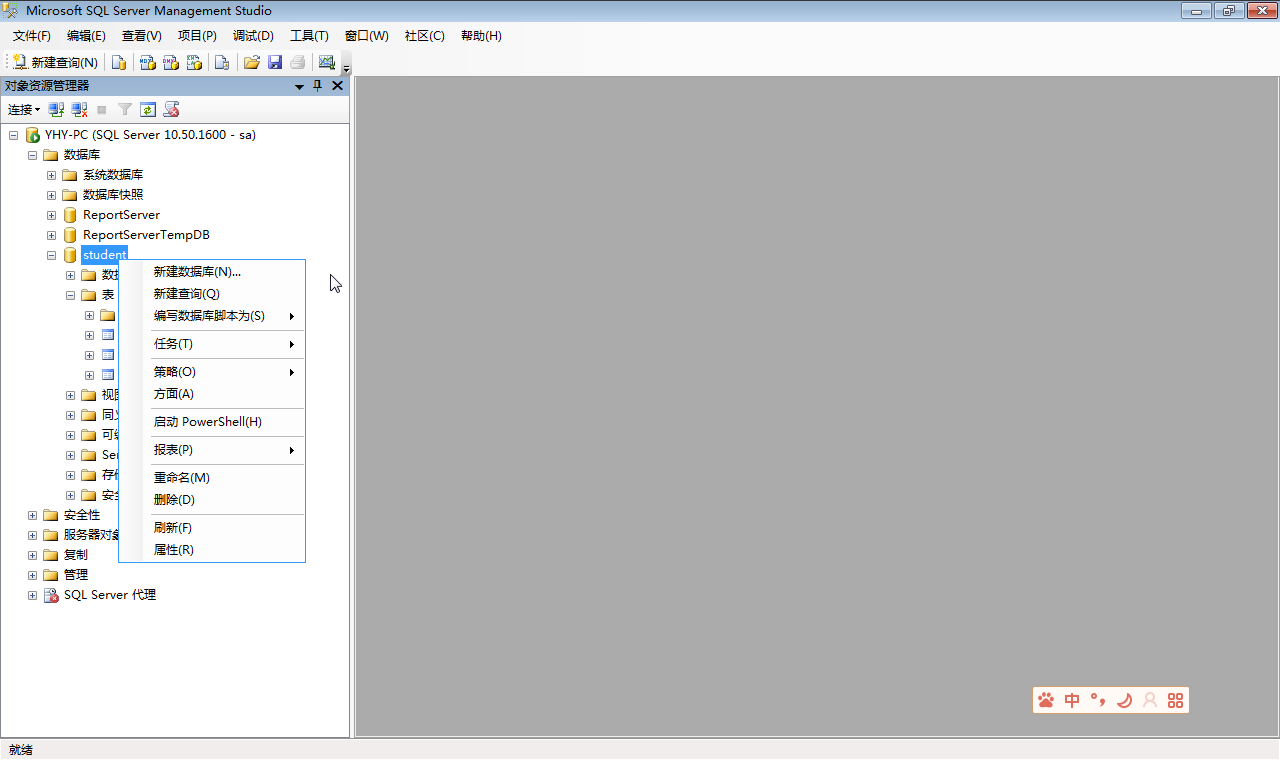Choose 新建查询(Q) from context menu

tap(212, 294)
